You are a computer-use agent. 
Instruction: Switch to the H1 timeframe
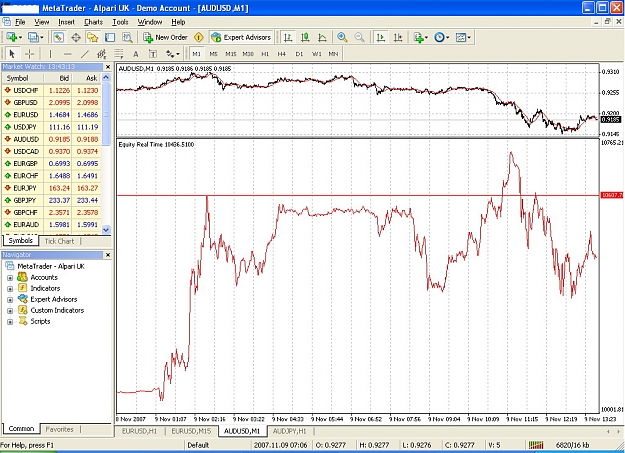point(265,54)
